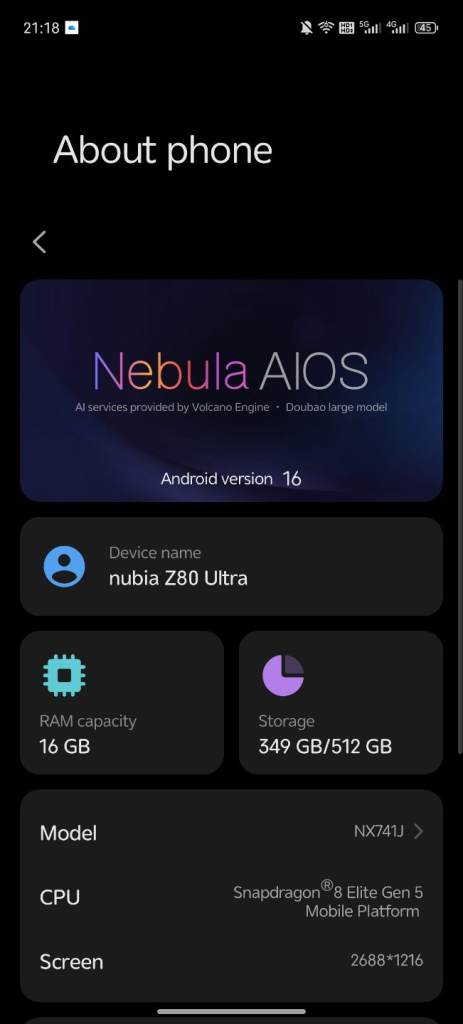Select the CPU Snapdragon row
This screenshot has width=463, height=1024.
click(x=231, y=897)
